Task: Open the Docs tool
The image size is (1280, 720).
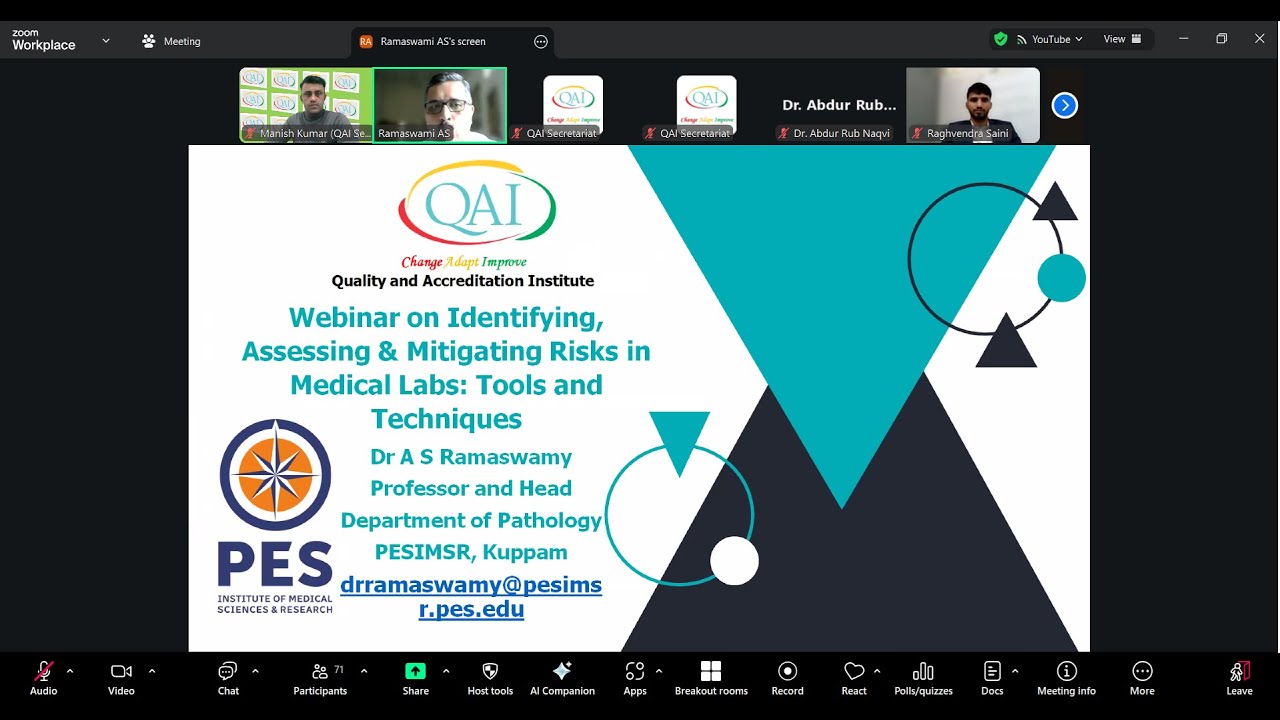Action: pos(992,678)
